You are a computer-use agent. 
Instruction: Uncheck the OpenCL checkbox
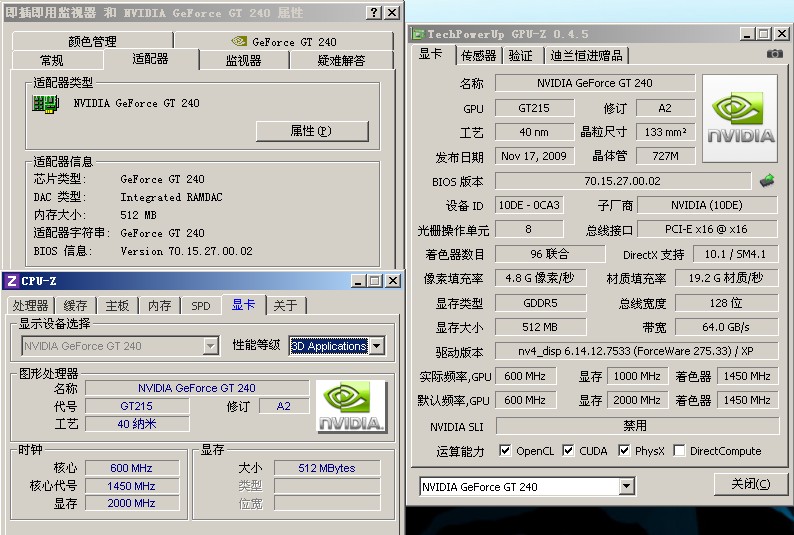505,451
